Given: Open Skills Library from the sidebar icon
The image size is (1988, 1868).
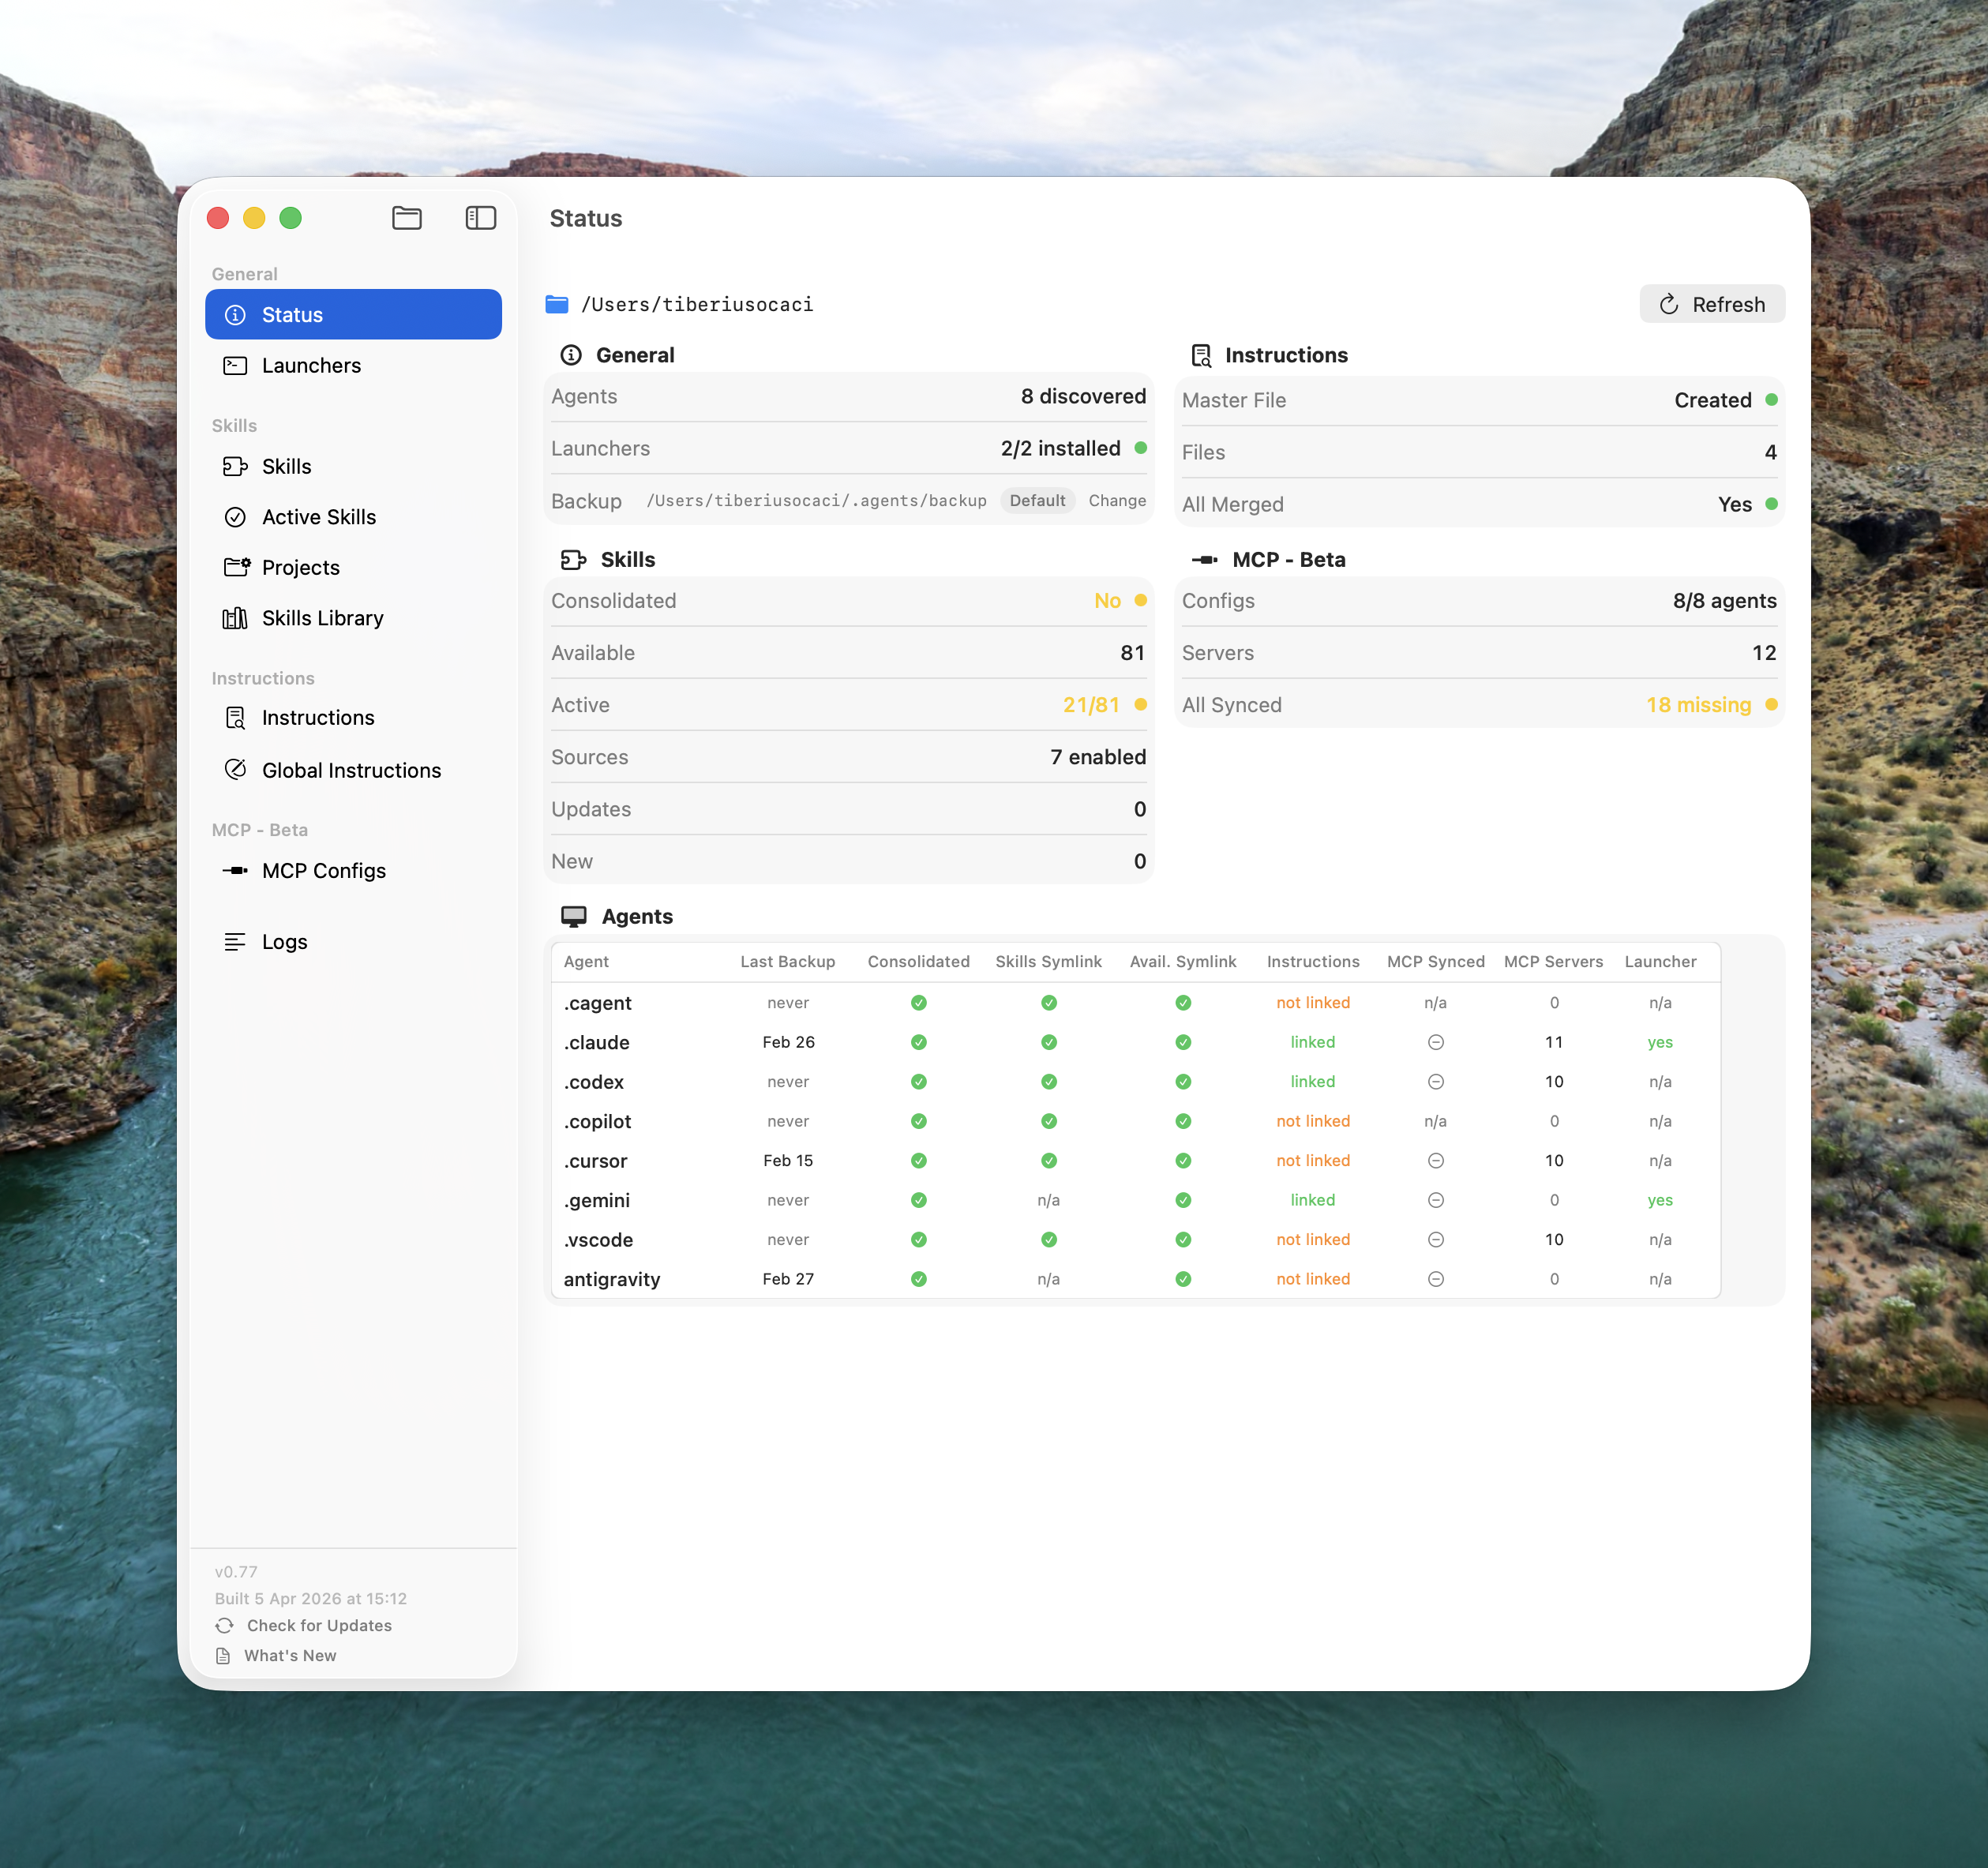Looking at the screenshot, I should point(236,618).
